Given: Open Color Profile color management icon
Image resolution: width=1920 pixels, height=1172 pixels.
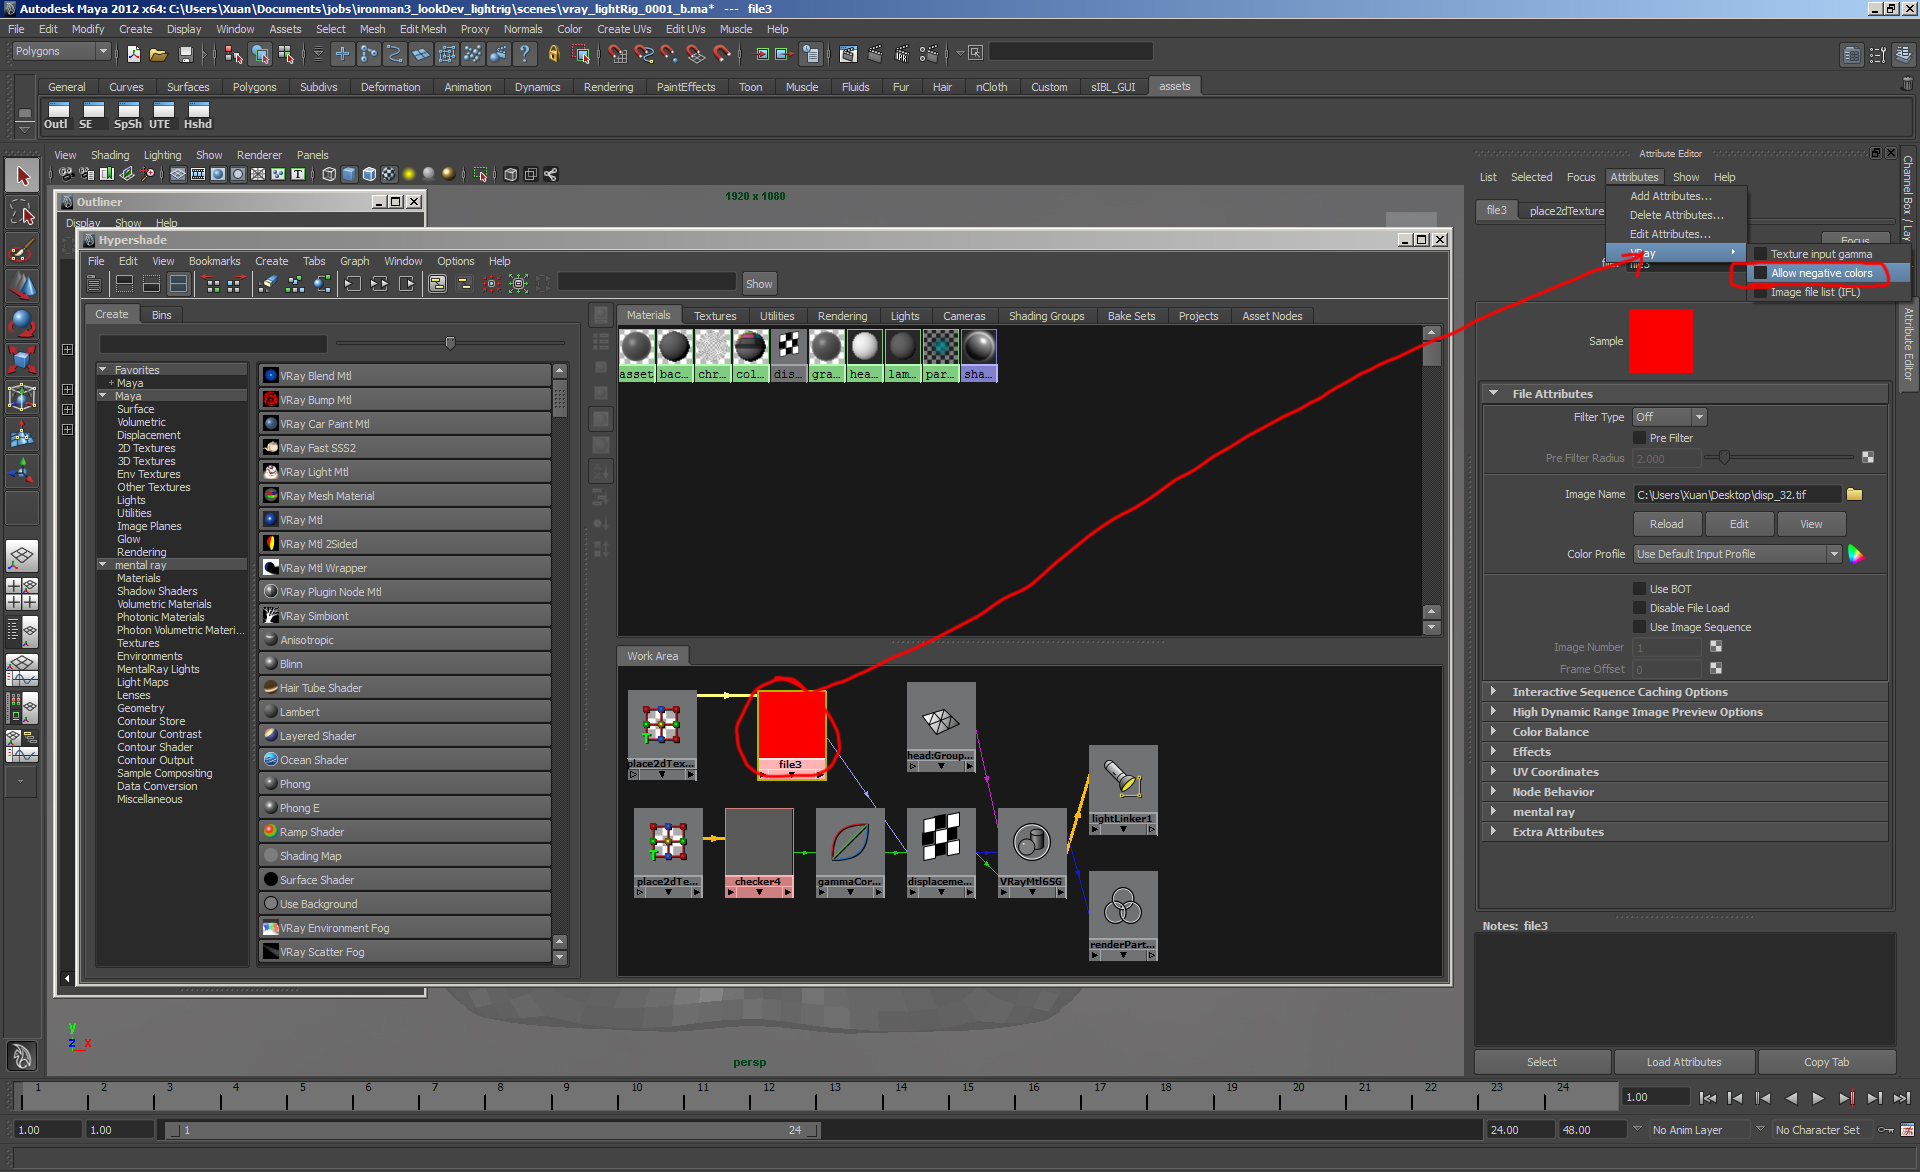Looking at the screenshot, I should click(x=1856, y=554).
